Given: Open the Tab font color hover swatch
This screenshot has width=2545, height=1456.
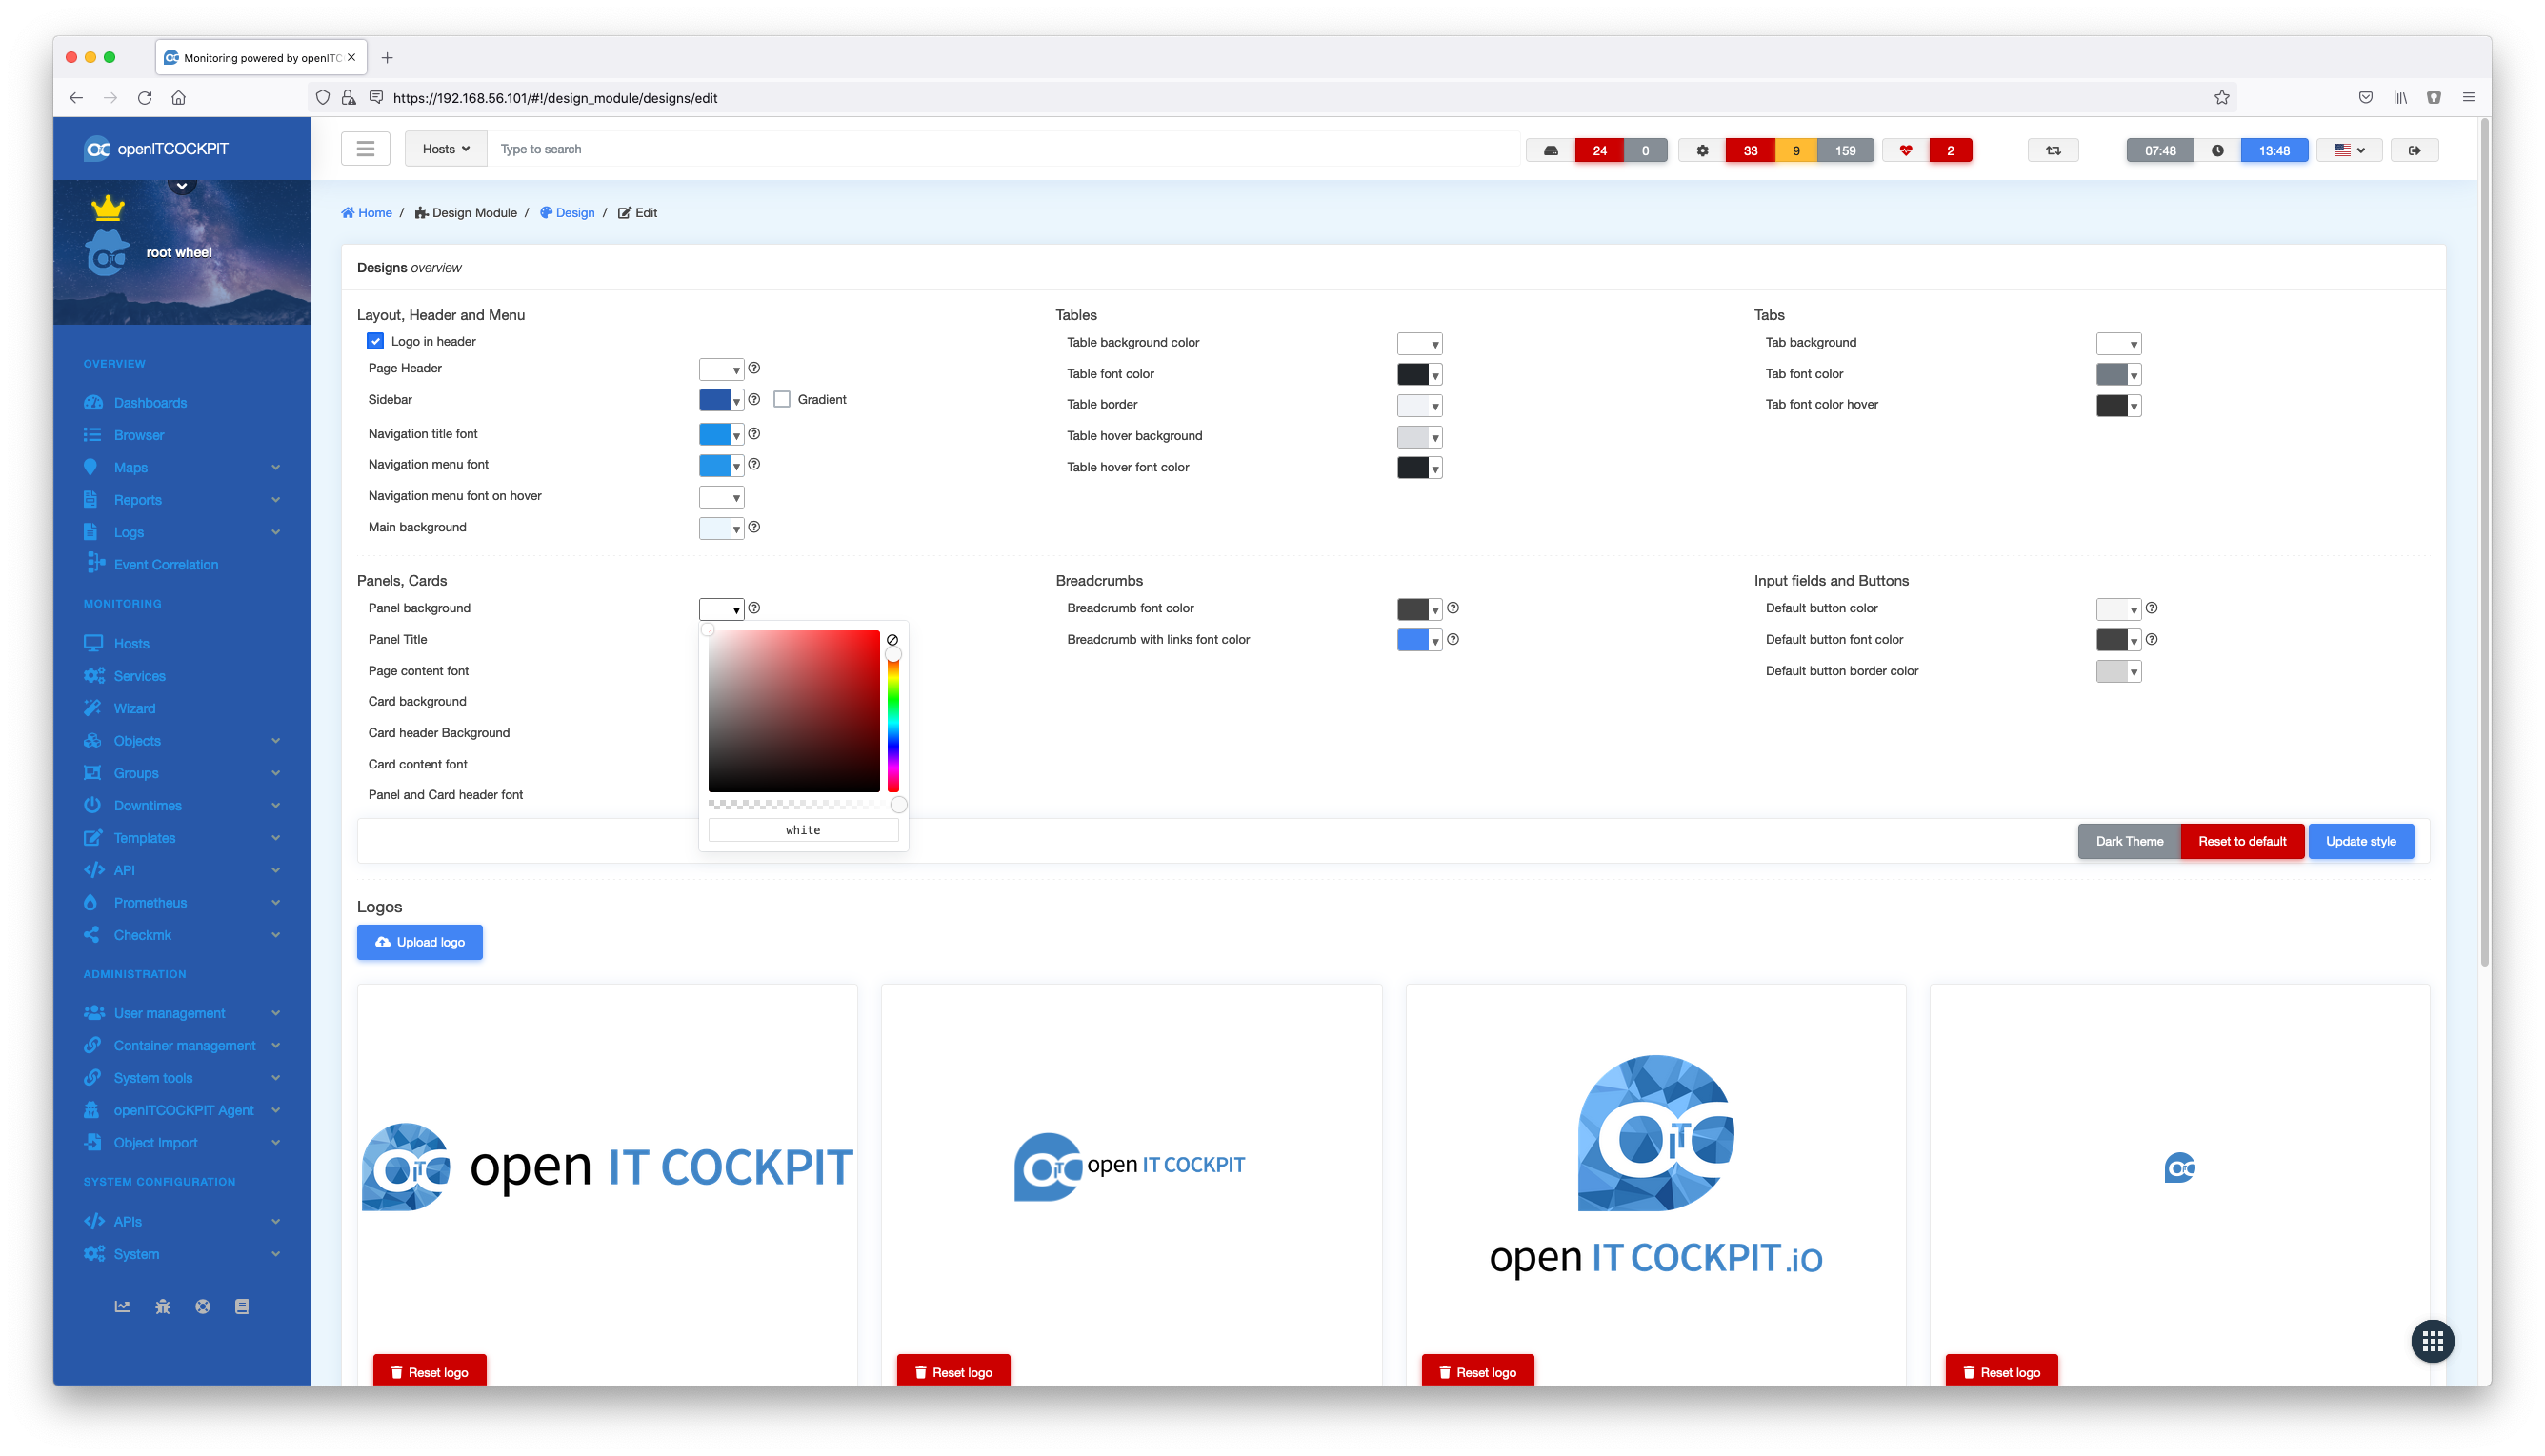Looking at the screenshot, I should pos(2117,405).
